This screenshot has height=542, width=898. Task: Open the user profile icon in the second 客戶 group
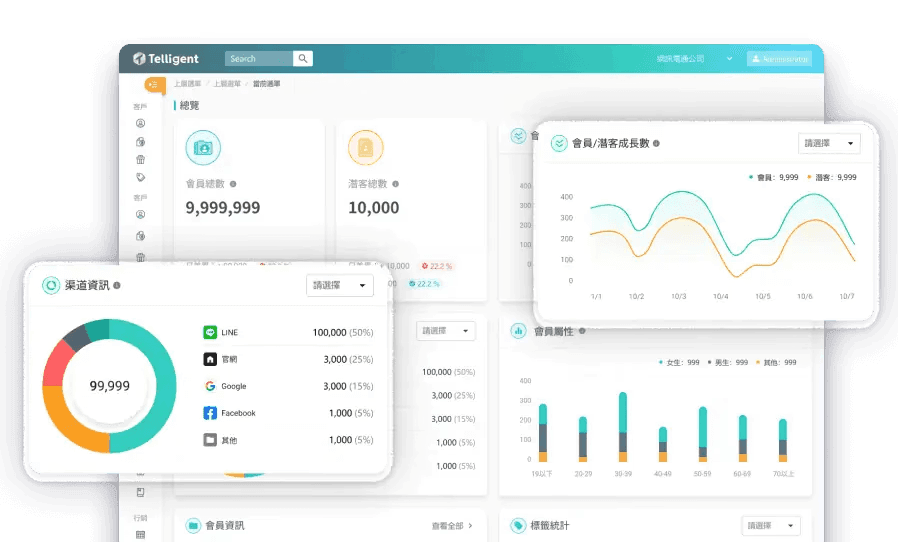pyautogui.click(x=140, y=214)
